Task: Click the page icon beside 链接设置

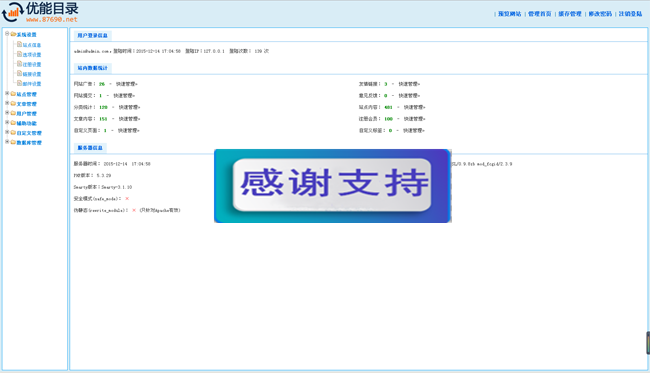Action: [x=19, y=73]
